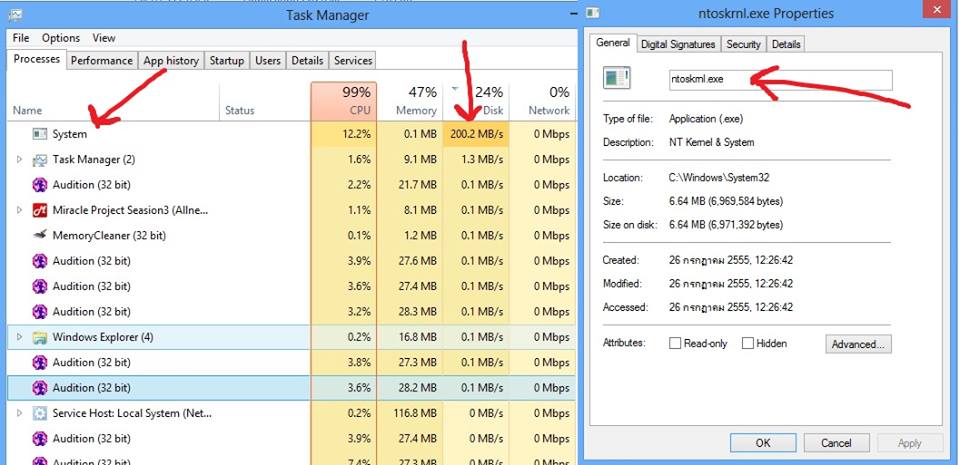This screenshot has height=465, width=960.
Task: Click the ntoskrnl.exe file icon in Properties
Action: [617, 79]
